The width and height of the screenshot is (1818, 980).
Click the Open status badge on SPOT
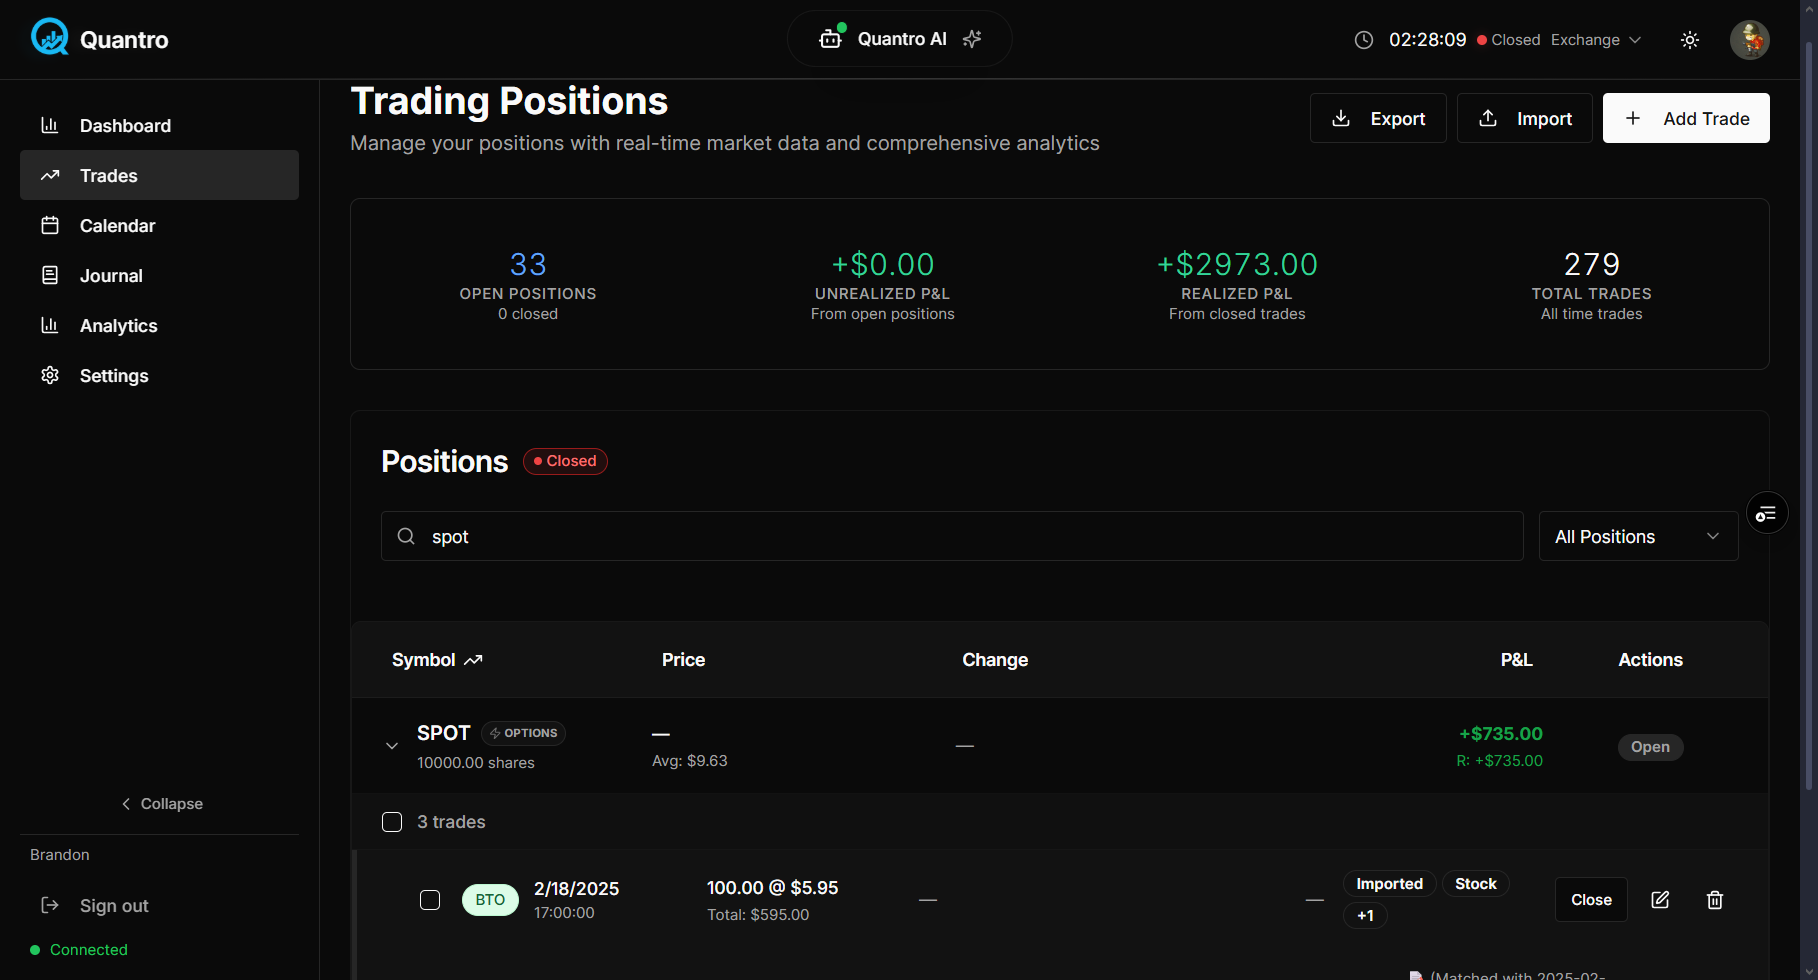tap(1650, 747)
